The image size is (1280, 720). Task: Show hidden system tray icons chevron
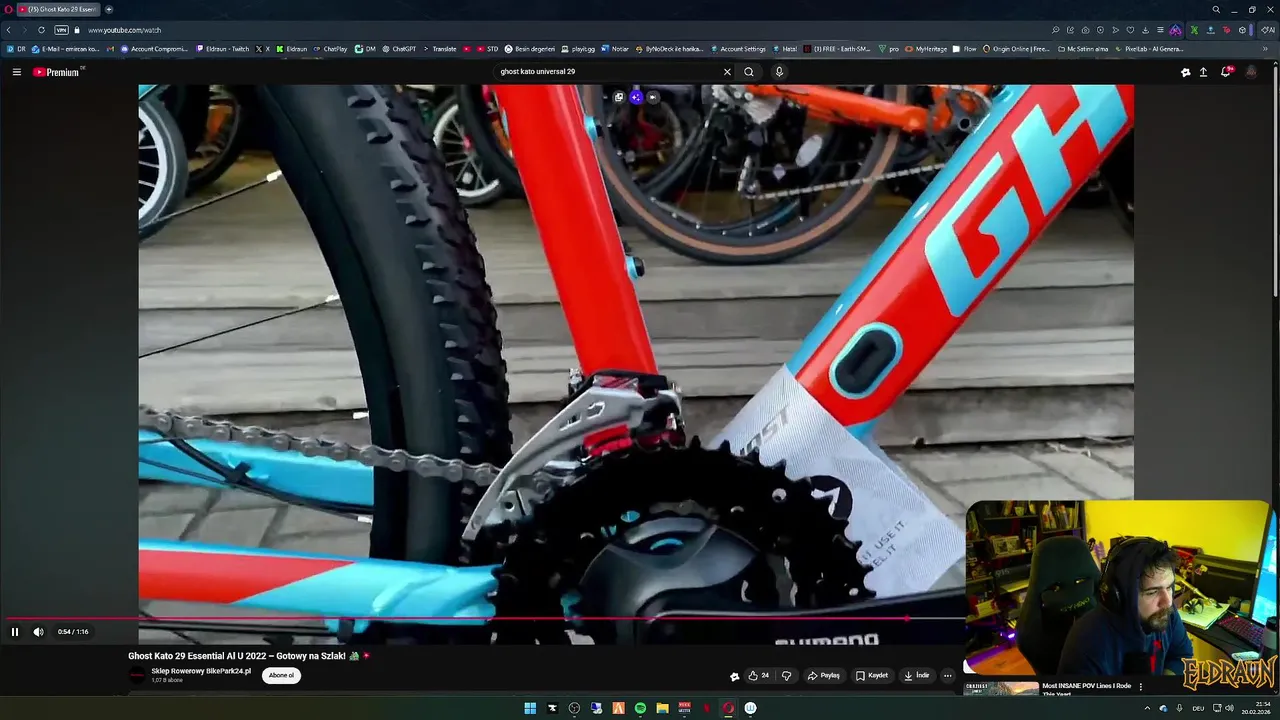[1147, 708]
